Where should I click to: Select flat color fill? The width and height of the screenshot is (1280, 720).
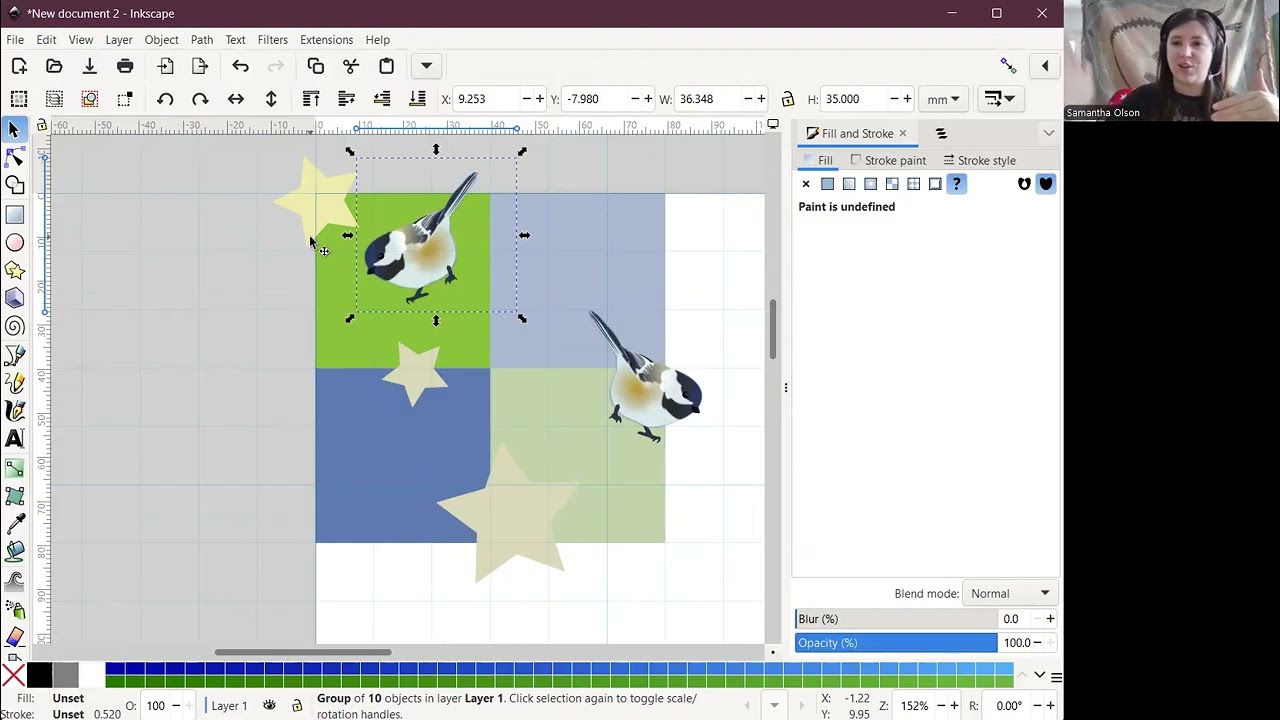827,184
